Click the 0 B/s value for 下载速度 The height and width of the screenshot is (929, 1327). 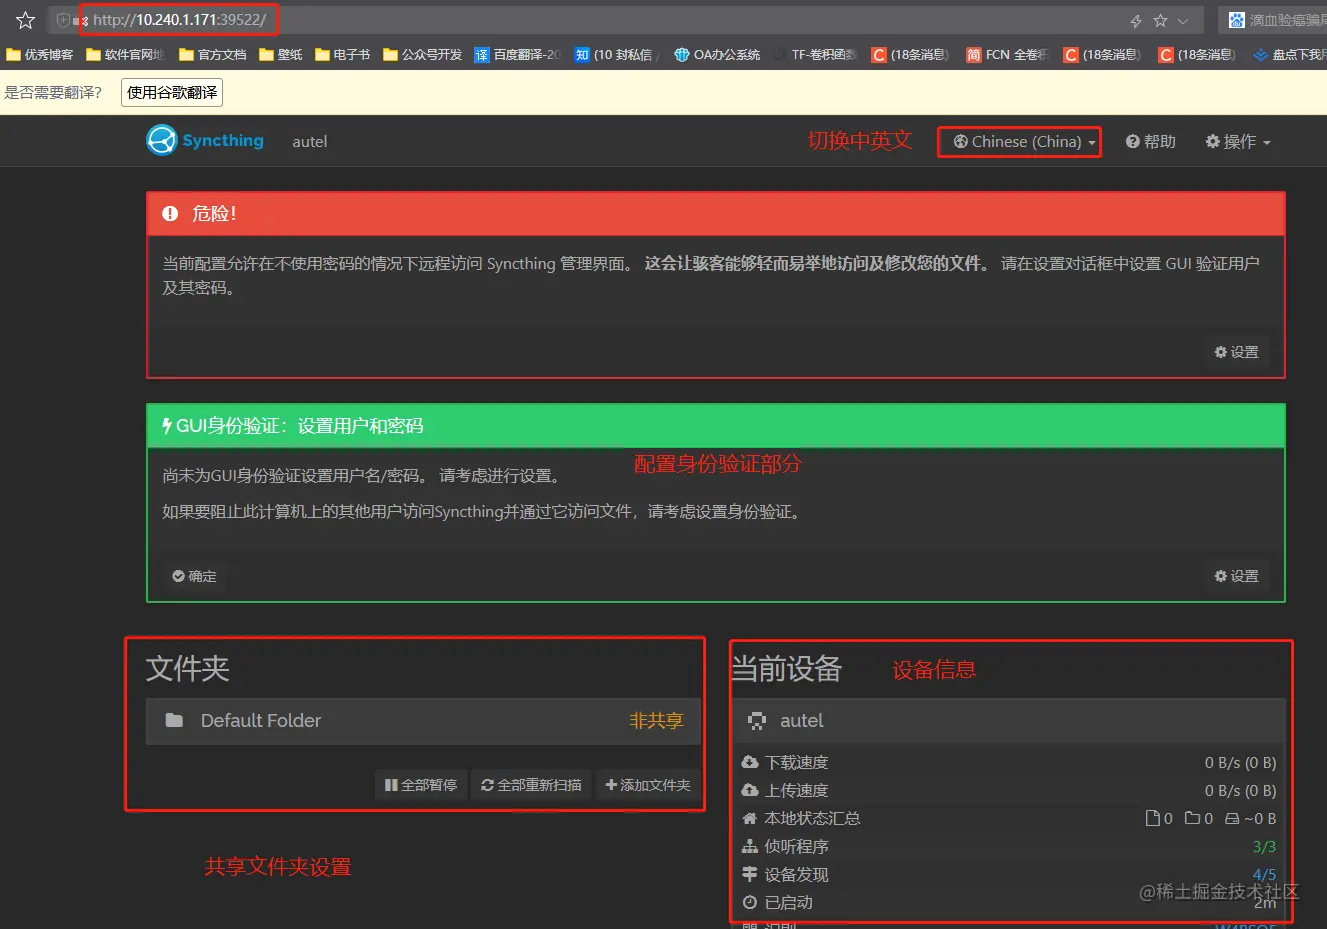click(1240, 763)
